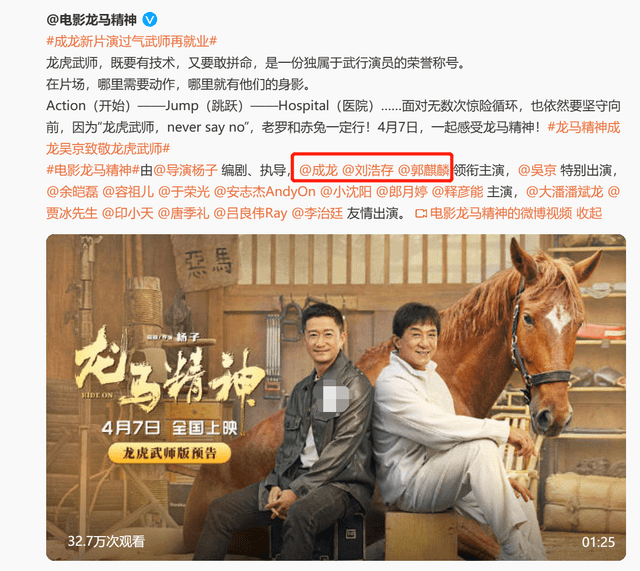The image size is (640, 571).
Task: Open the 电影龙马精神的微博视频 link
Action: 501,213
